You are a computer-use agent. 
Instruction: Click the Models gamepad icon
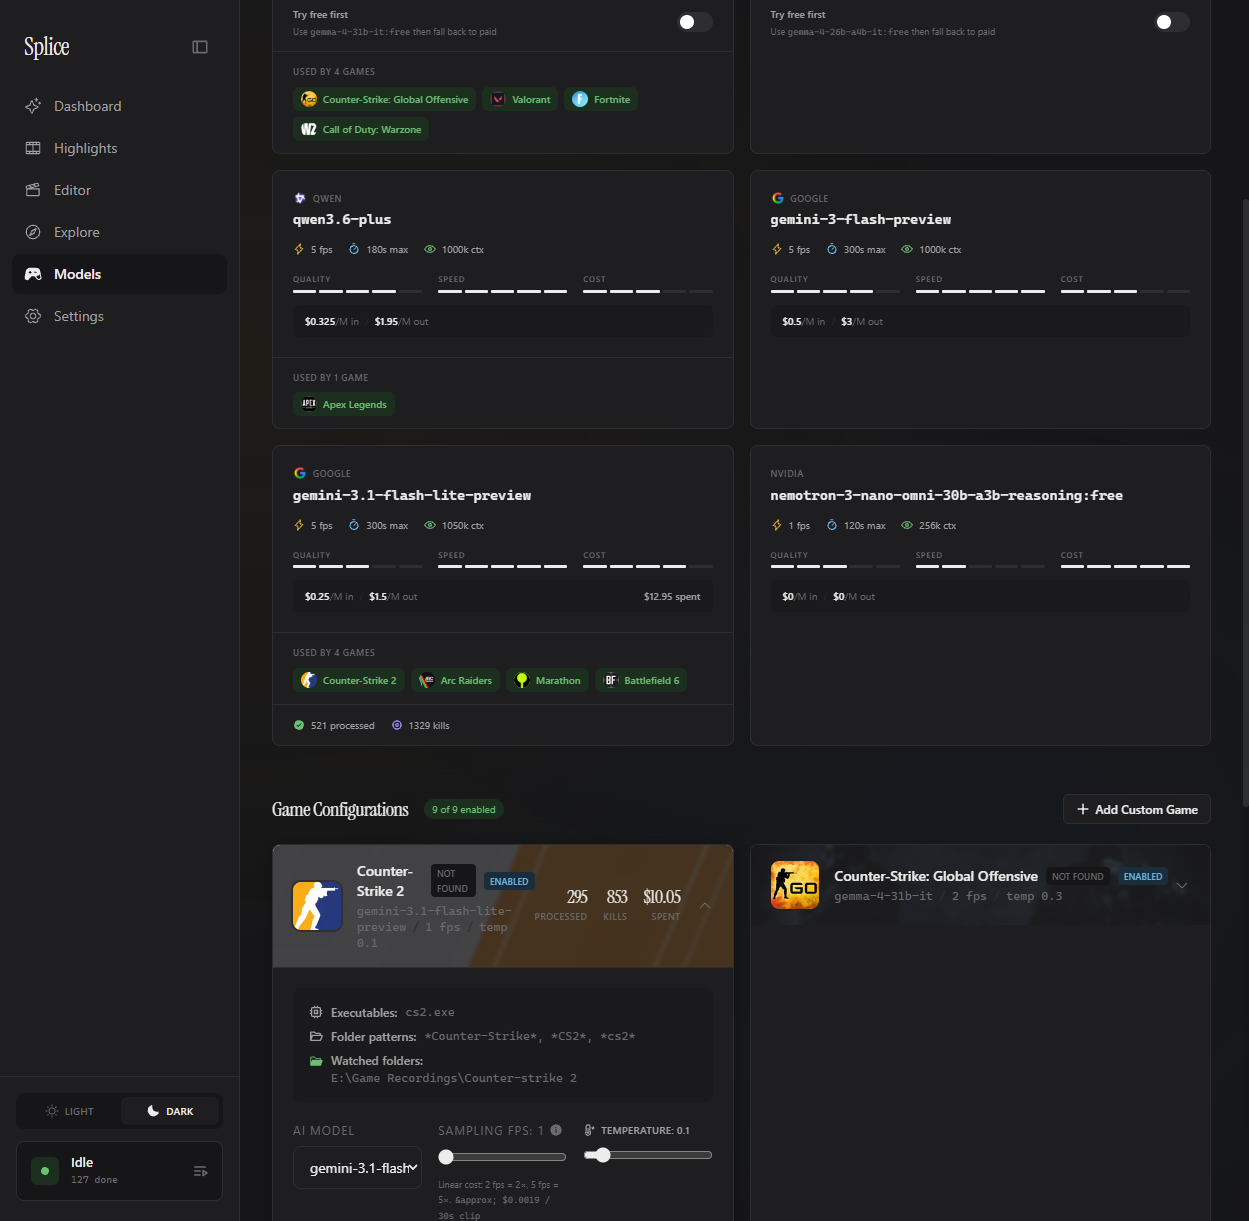pos(33,274)
